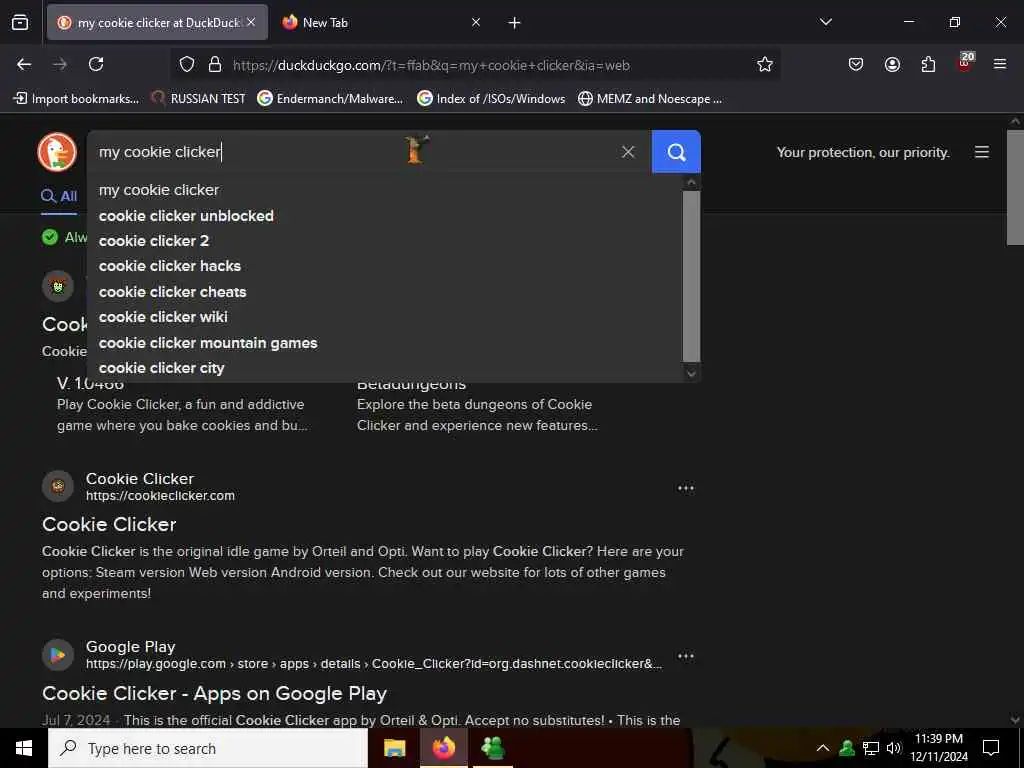
Task: Open notification center icon
Action: pyautogui.click(x=991, y=748)
